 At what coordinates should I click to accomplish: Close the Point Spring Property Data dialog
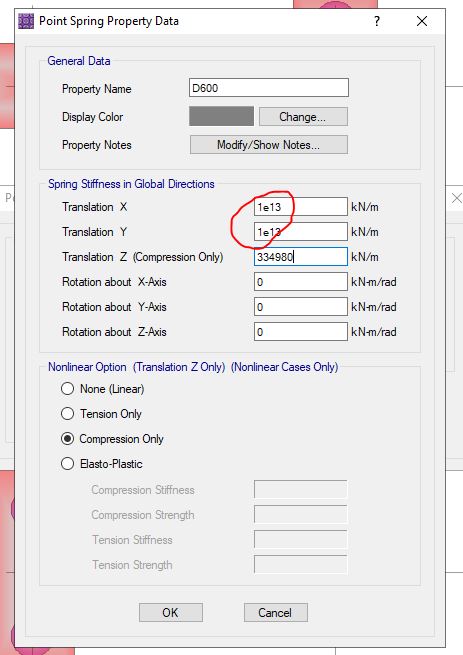click(422, 21)
